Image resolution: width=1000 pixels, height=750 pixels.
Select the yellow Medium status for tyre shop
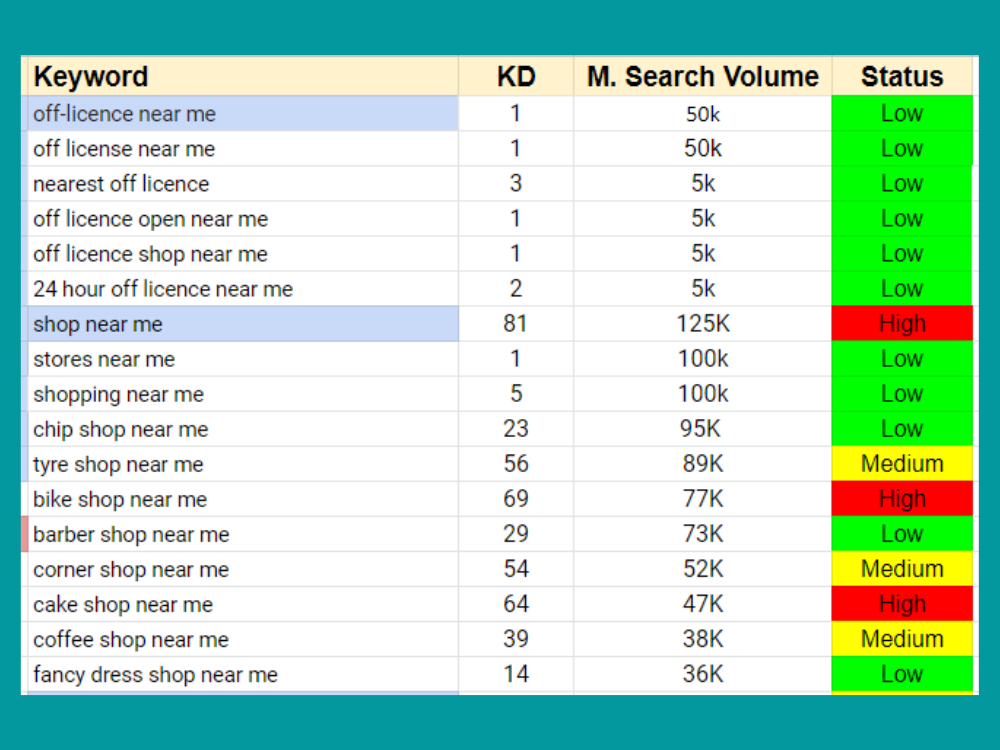click(x=901, y=463)
